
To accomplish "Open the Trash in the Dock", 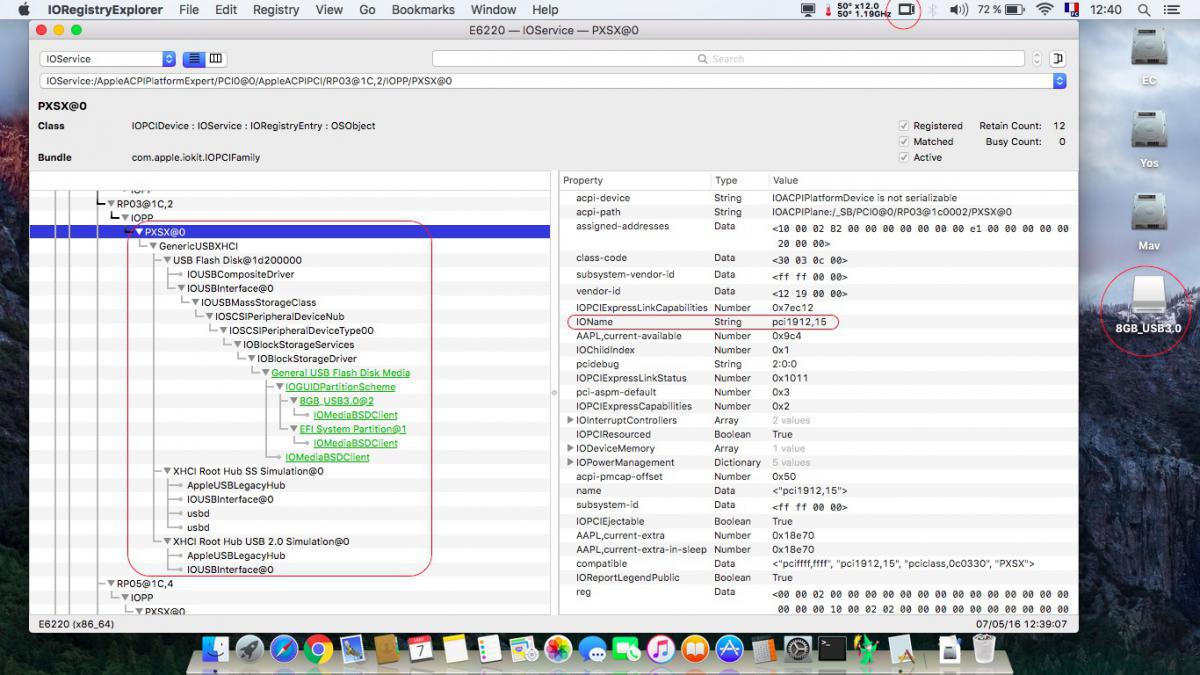I will [984, 649].
